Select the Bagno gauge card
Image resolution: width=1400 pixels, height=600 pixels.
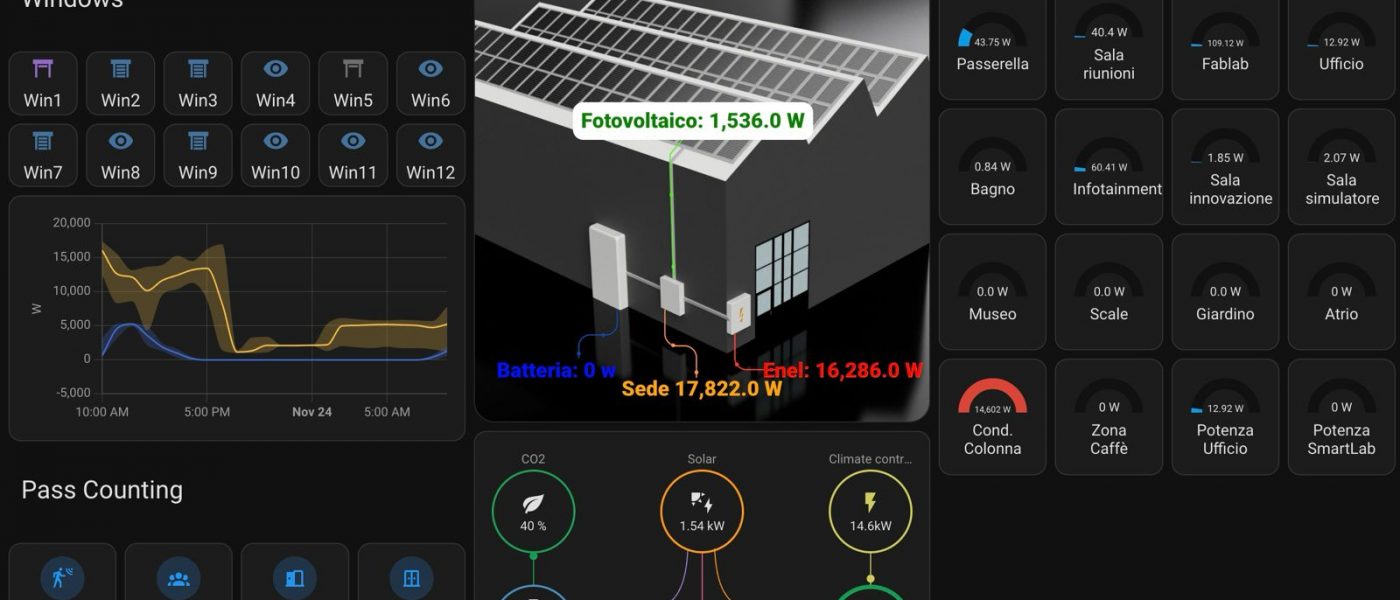(992, 167)
